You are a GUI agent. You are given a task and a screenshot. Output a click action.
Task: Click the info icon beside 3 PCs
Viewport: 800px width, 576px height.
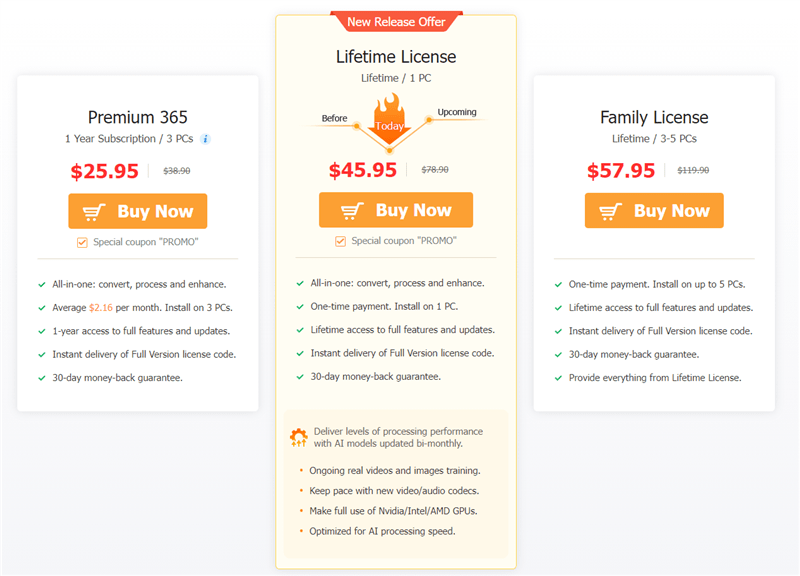click(205, 139)
